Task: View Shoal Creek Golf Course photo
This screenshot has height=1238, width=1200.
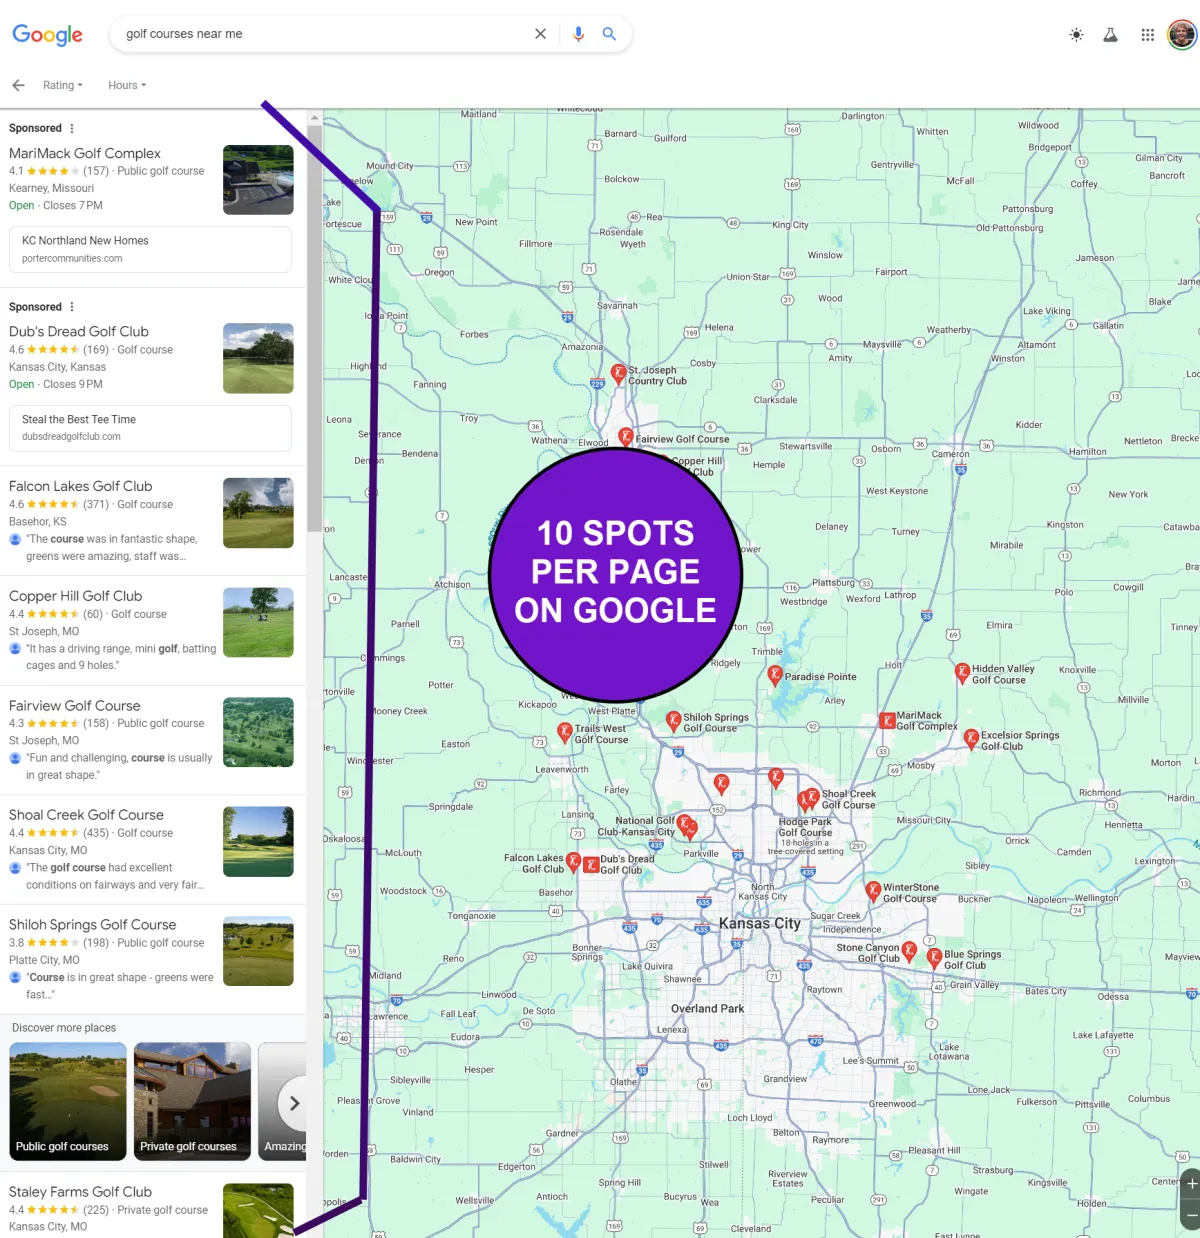Action: pos(258,842)
